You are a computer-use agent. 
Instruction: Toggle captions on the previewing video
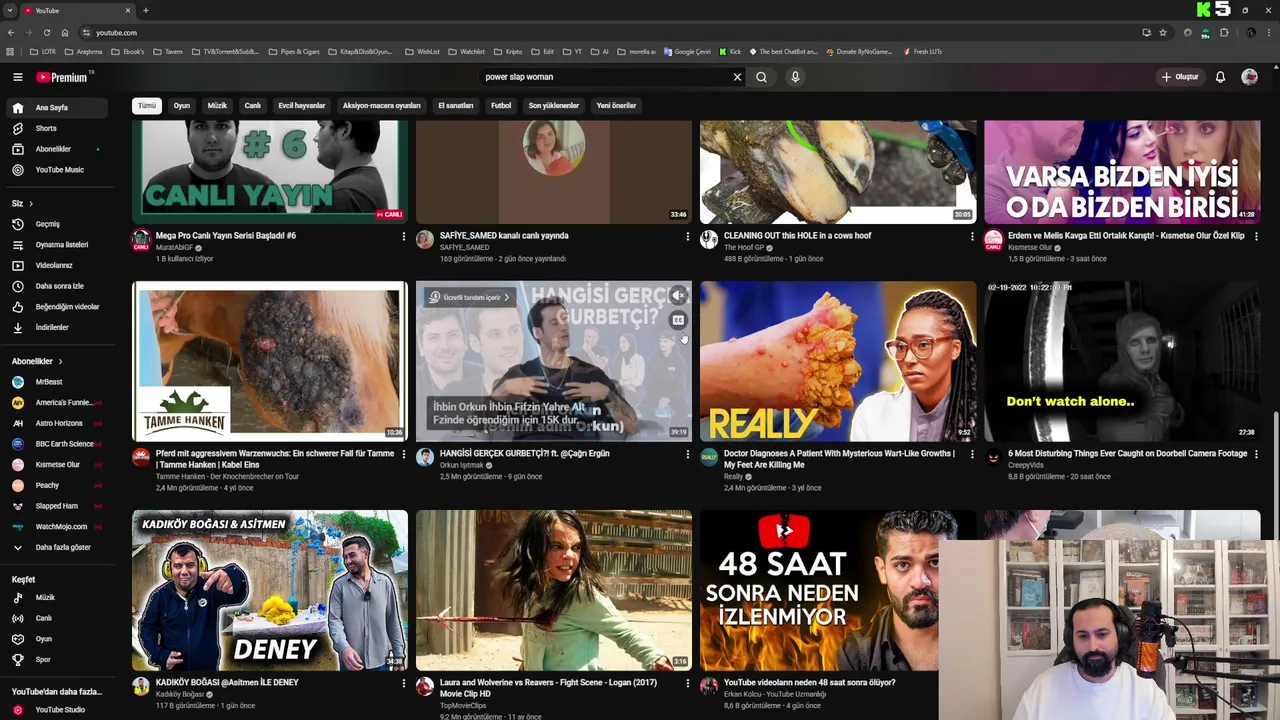point(678,320)
